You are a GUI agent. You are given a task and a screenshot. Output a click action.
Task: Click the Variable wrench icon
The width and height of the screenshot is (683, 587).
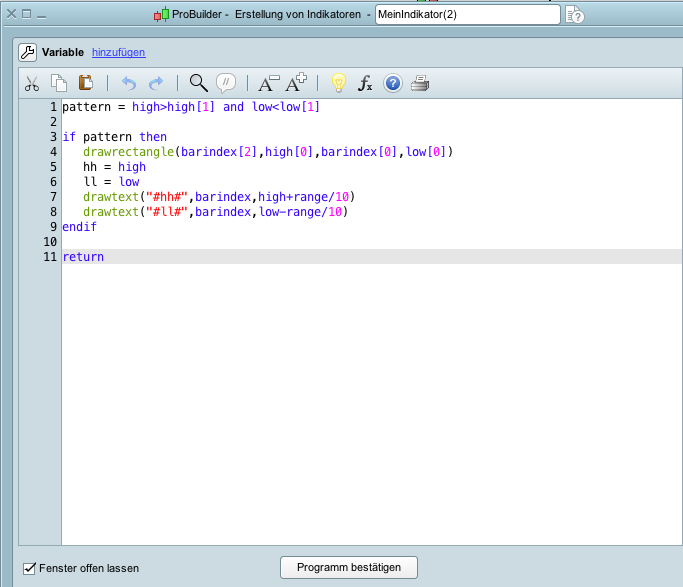(x=28, y=52)
